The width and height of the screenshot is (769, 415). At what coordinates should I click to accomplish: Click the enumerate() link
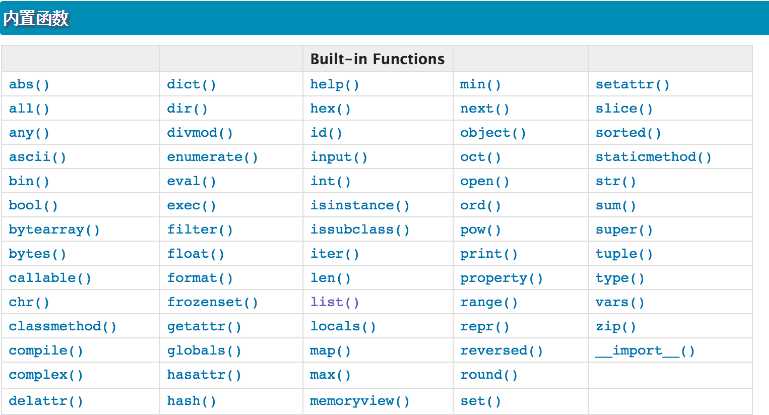[212, 157]
